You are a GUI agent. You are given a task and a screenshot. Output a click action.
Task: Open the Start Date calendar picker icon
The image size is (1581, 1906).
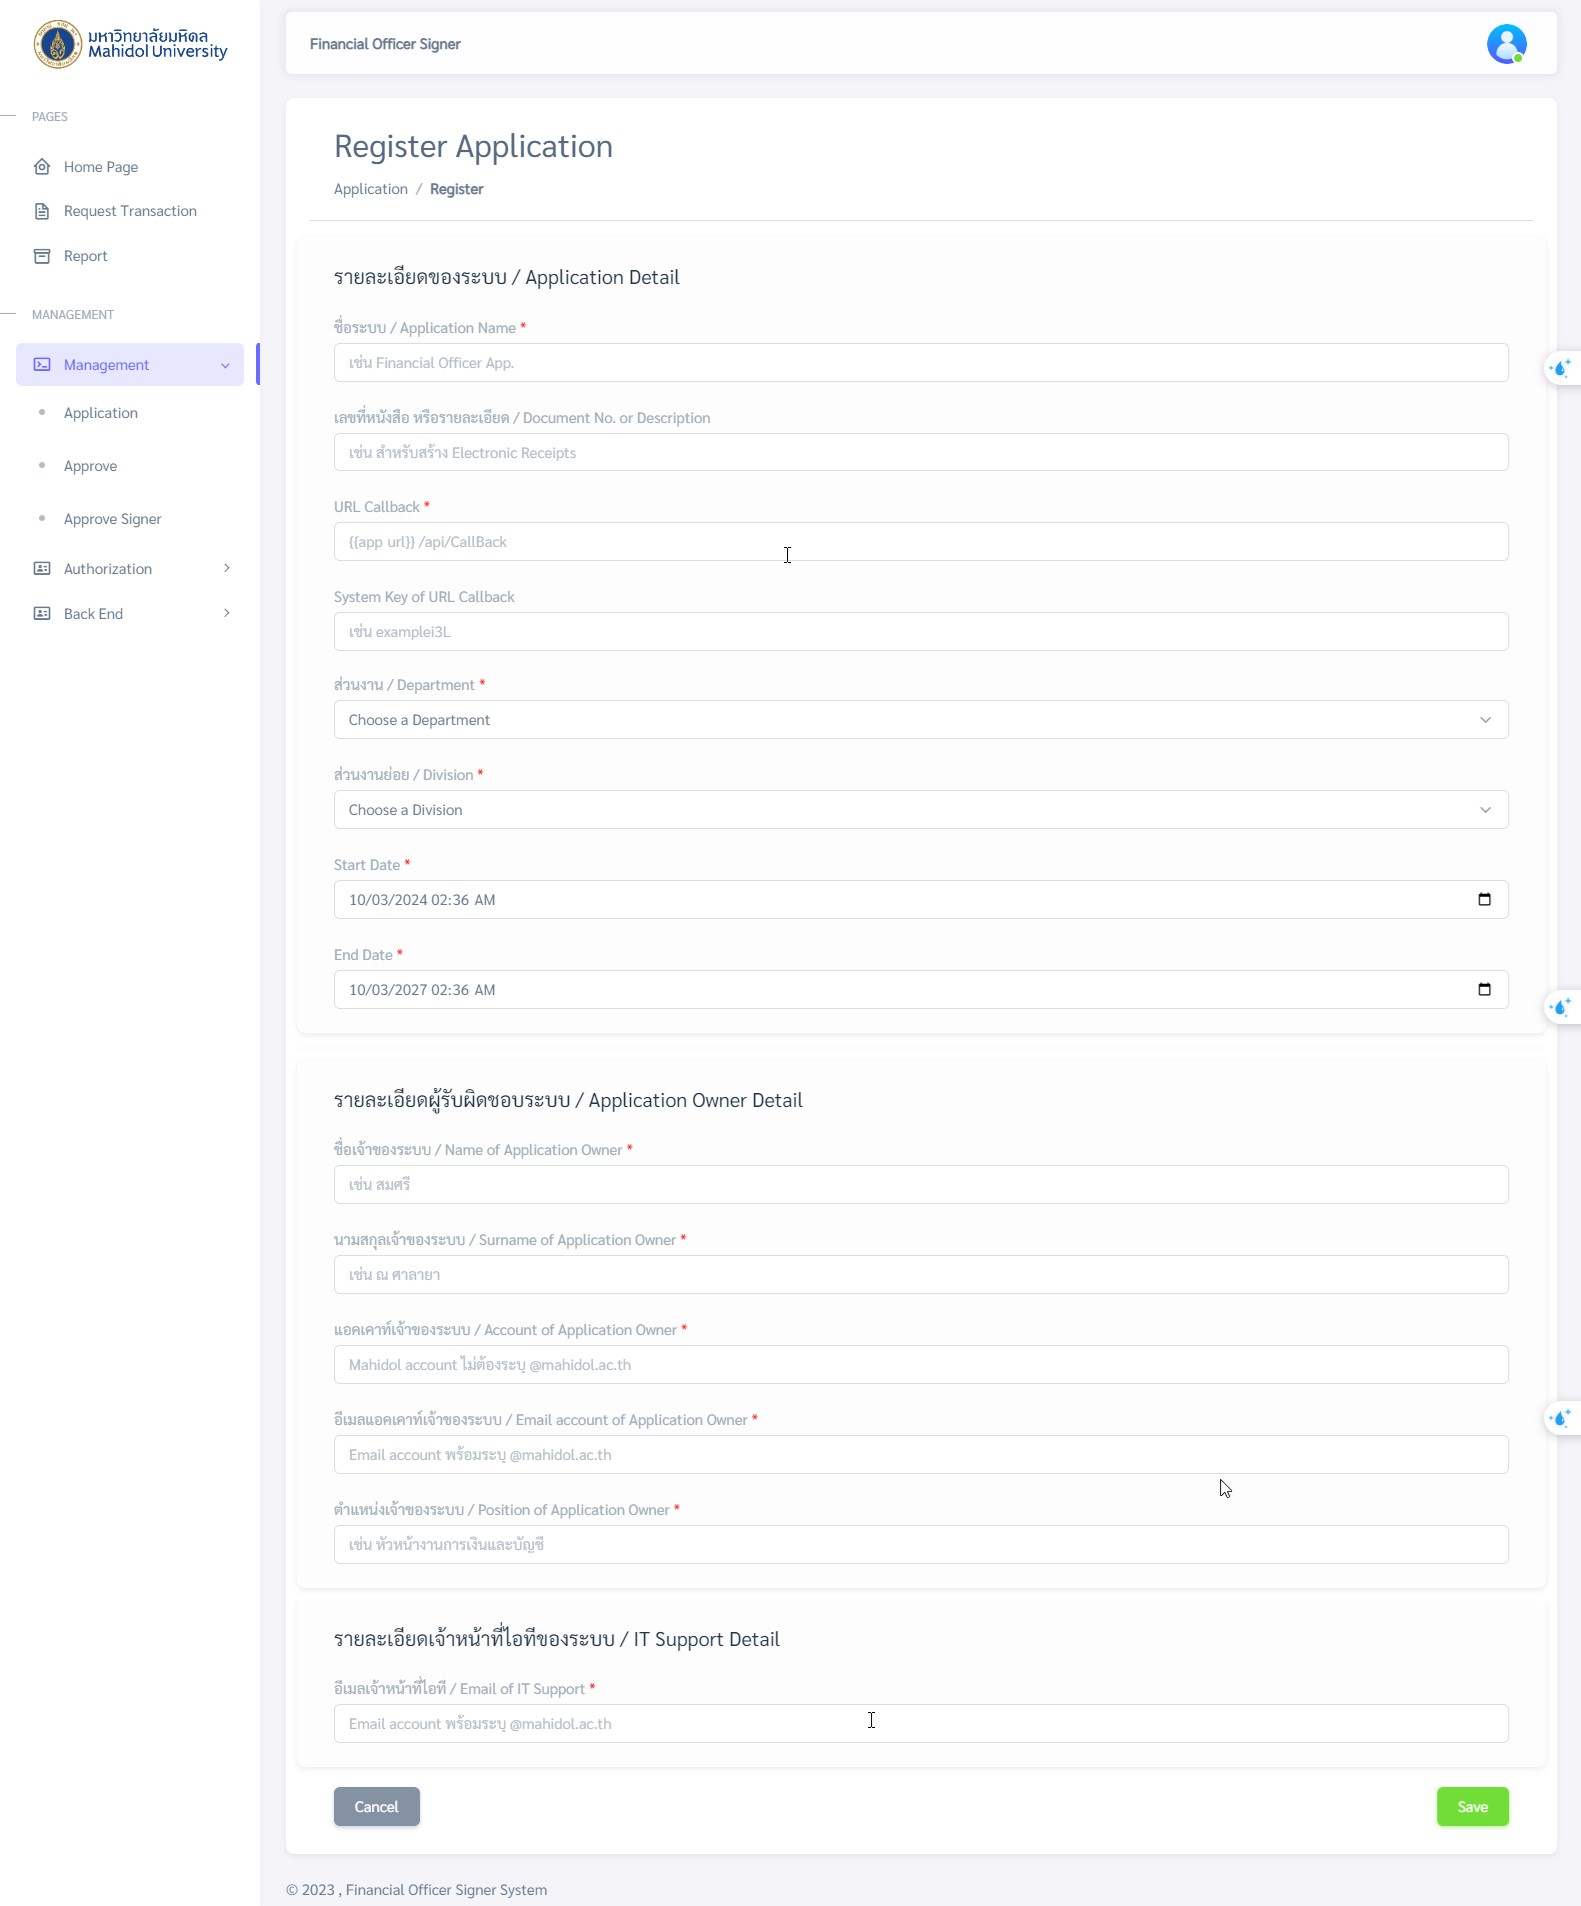pos(1484,899)
